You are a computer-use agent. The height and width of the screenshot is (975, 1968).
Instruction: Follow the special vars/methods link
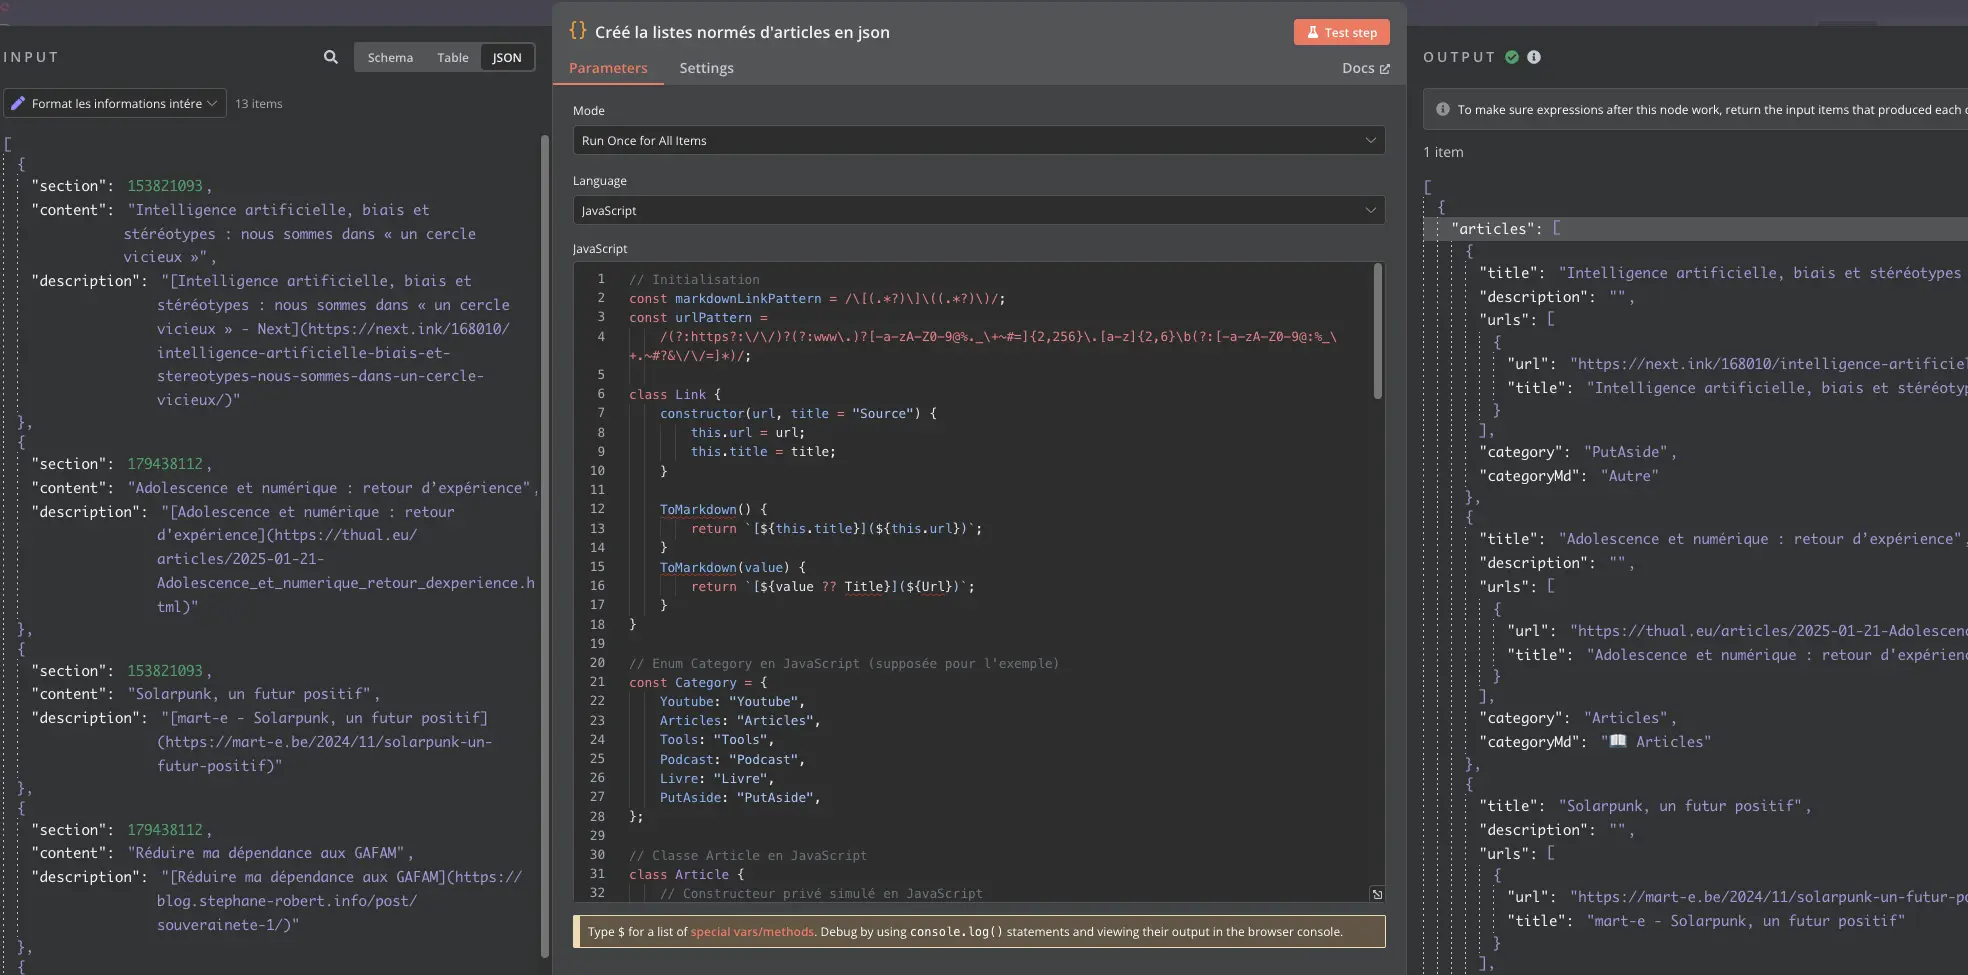(752, 931)
